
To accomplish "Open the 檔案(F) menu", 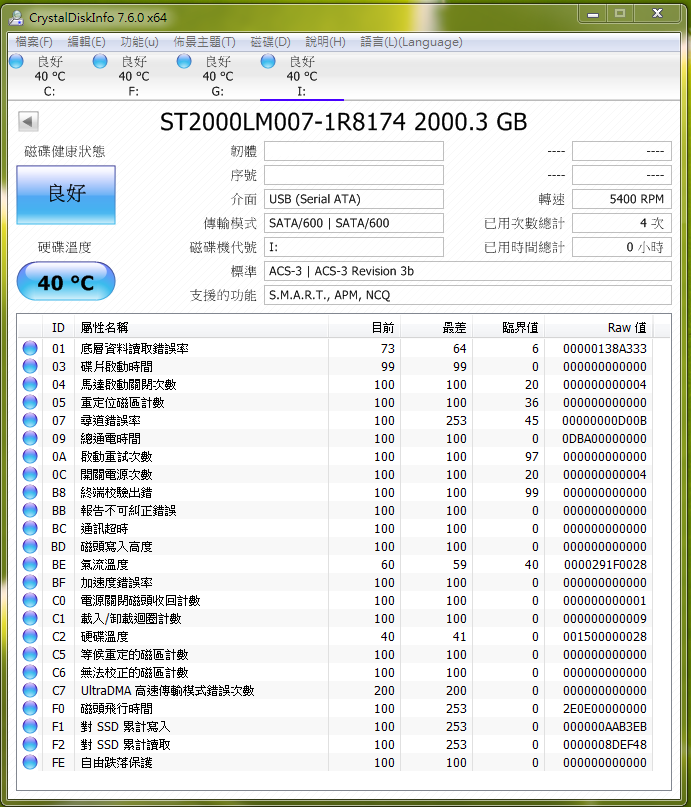I will (34, 42).
